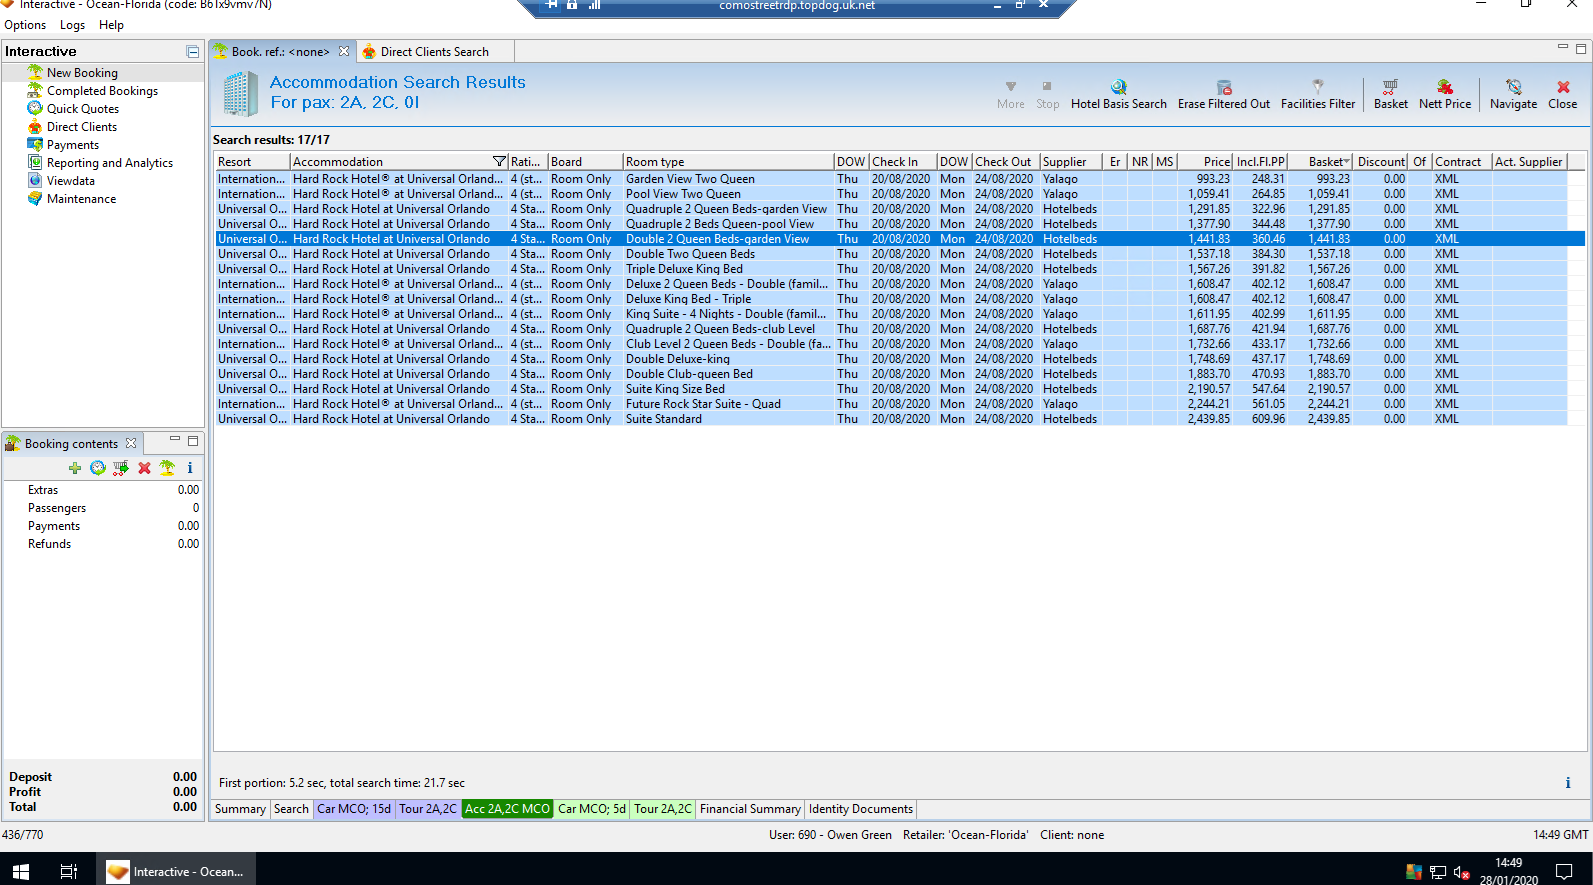The image size is (1593, 885).
Task: Maximize the search results editor area
Action: 1581,48
